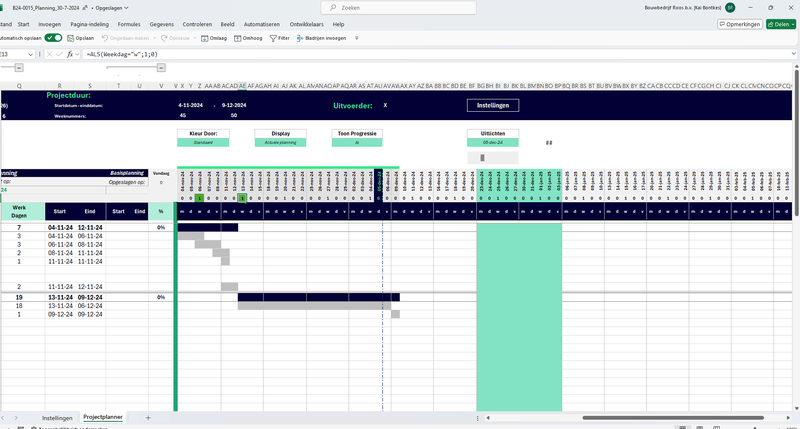
Task: Open the BR account avatar
Action: click(730, 8)
